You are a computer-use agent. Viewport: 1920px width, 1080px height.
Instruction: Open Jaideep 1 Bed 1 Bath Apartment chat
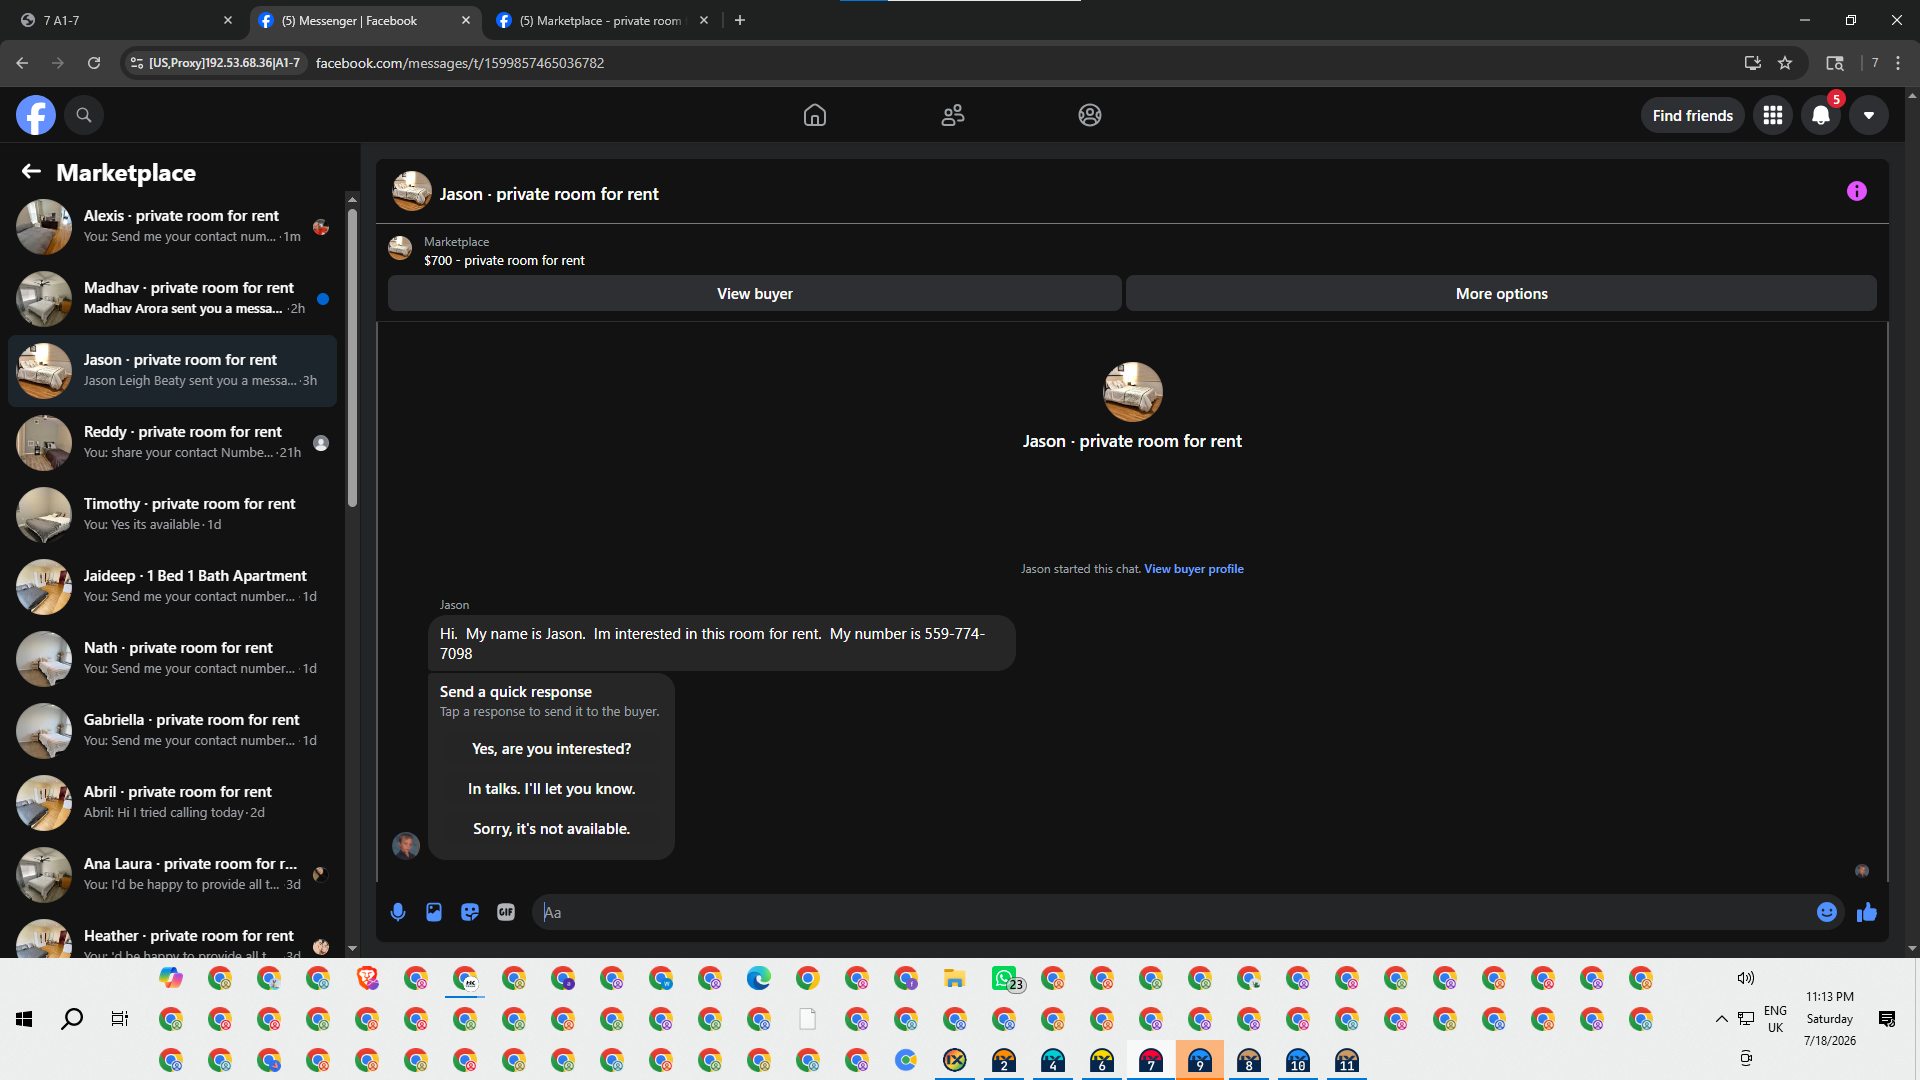pyautogui.click(x=172, y=587)
